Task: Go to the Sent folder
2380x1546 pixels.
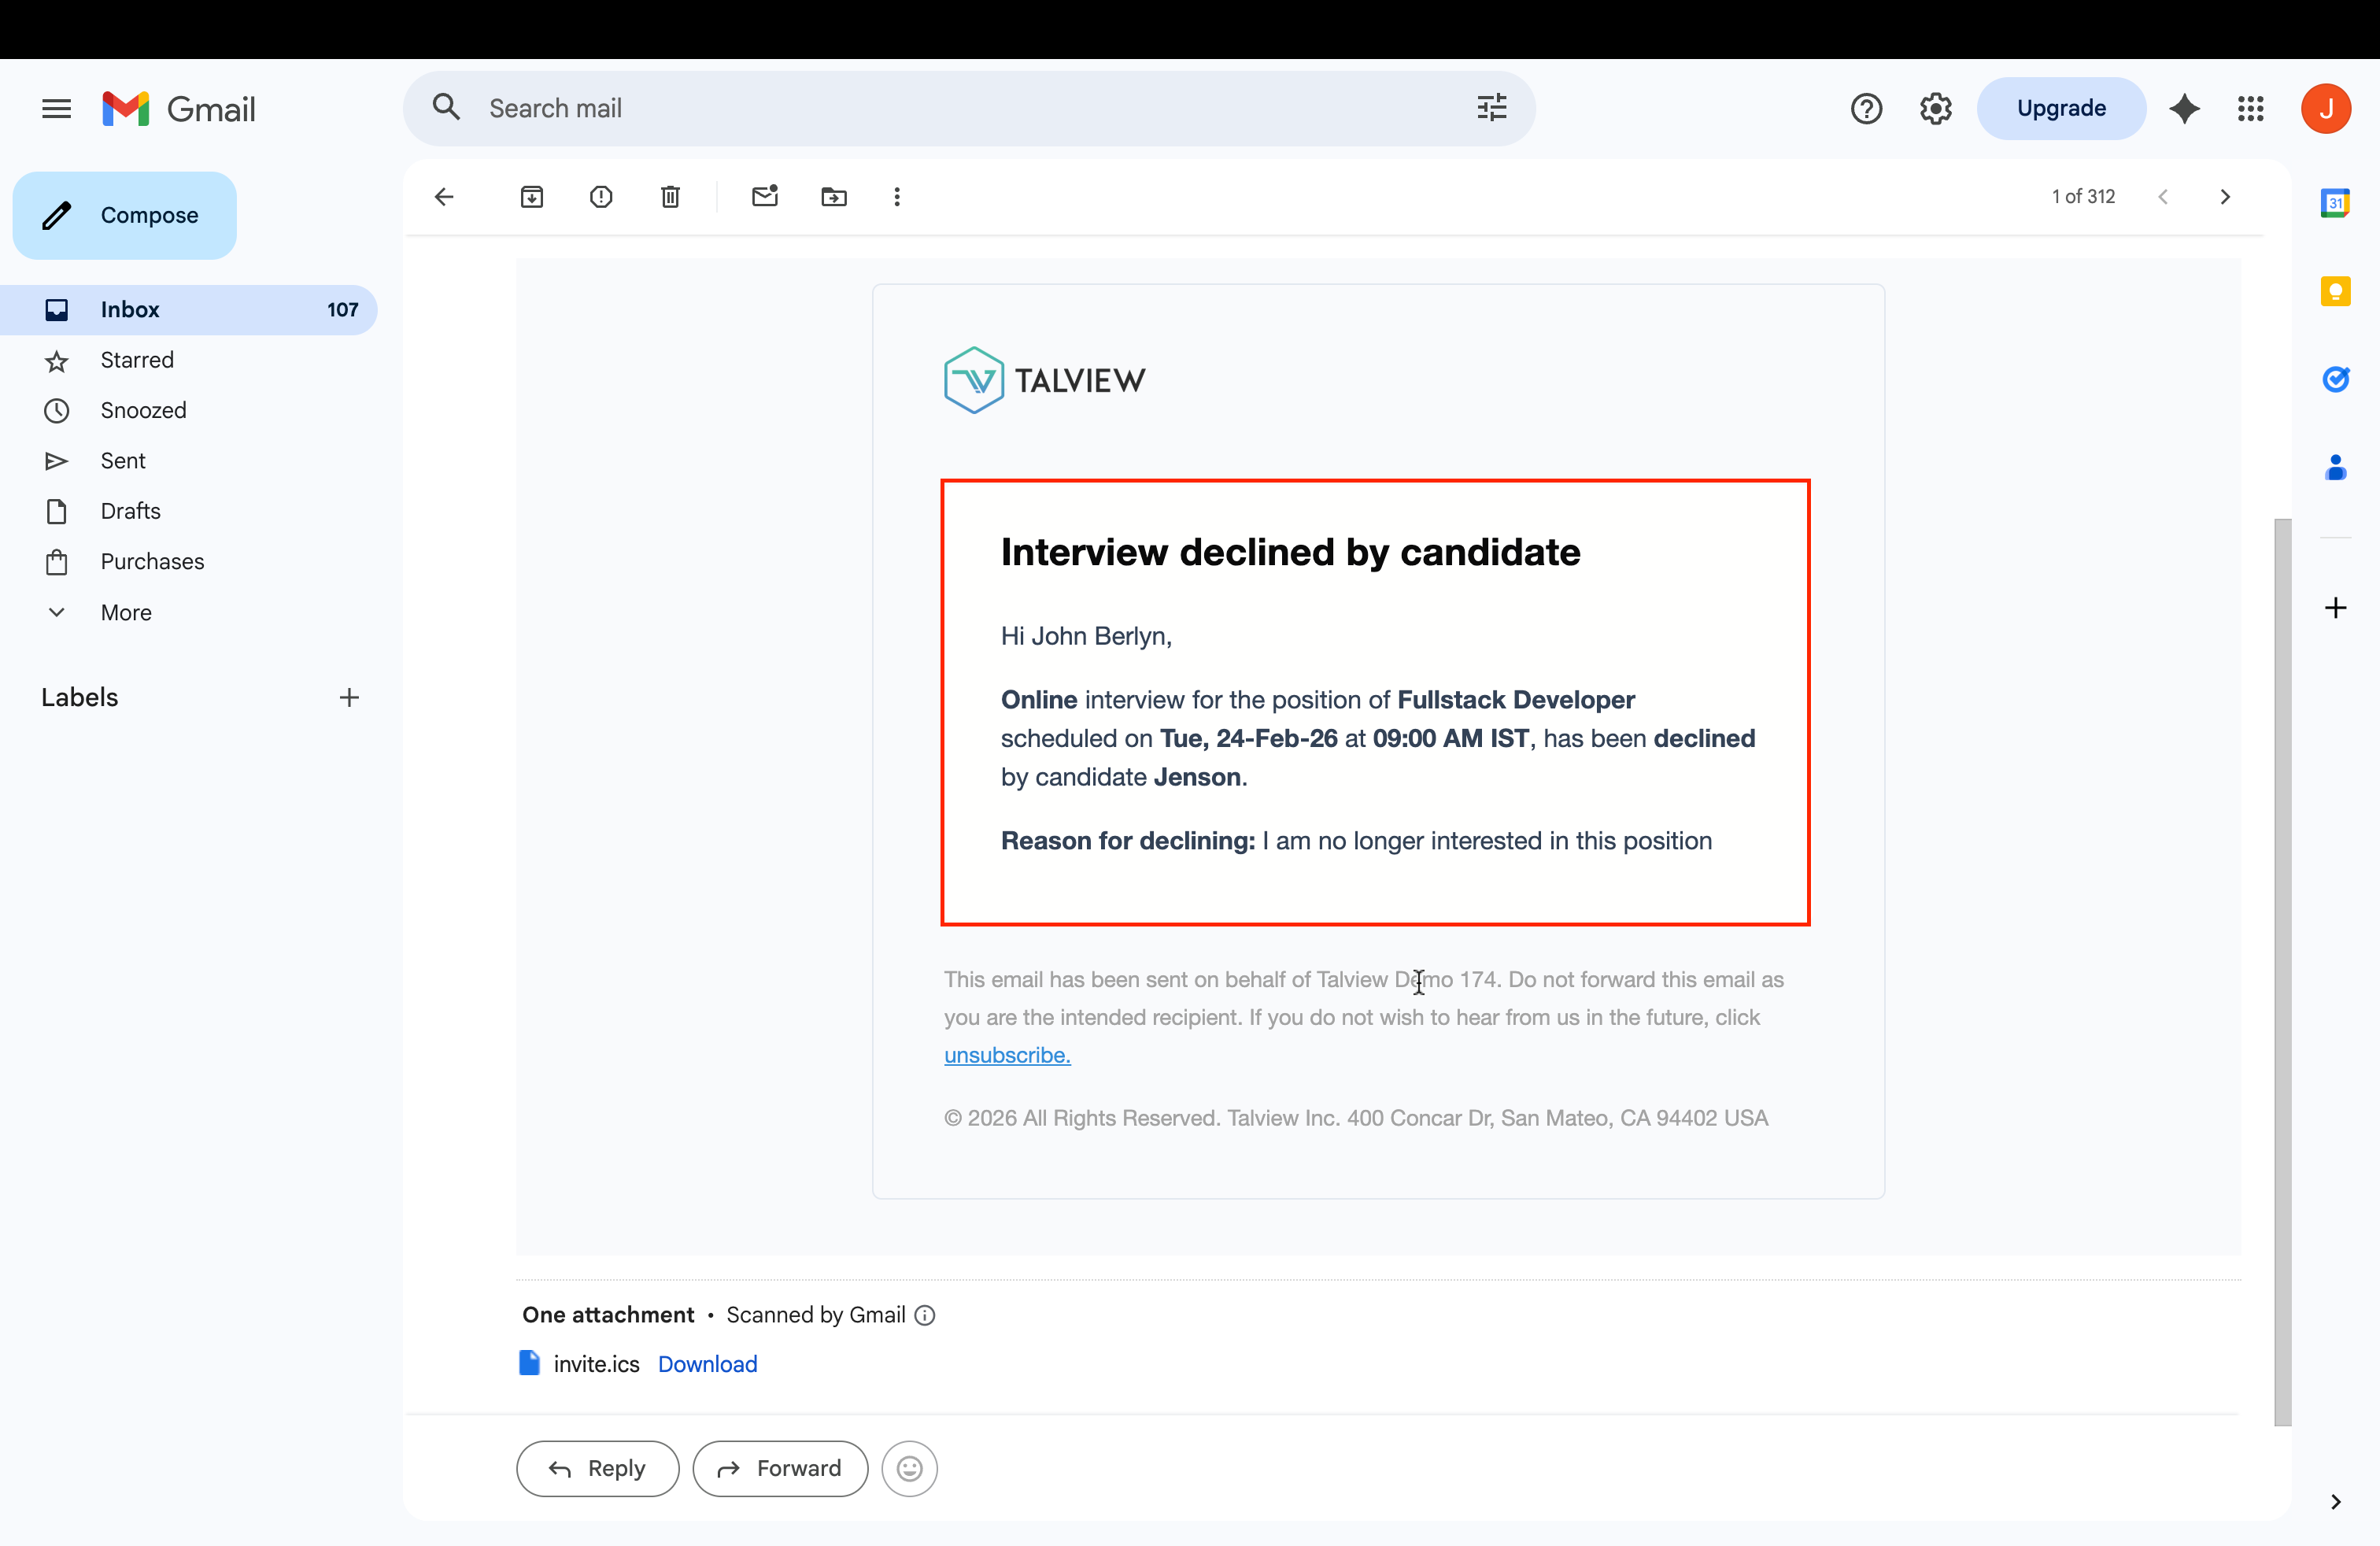Action: [x=123, y=461]
